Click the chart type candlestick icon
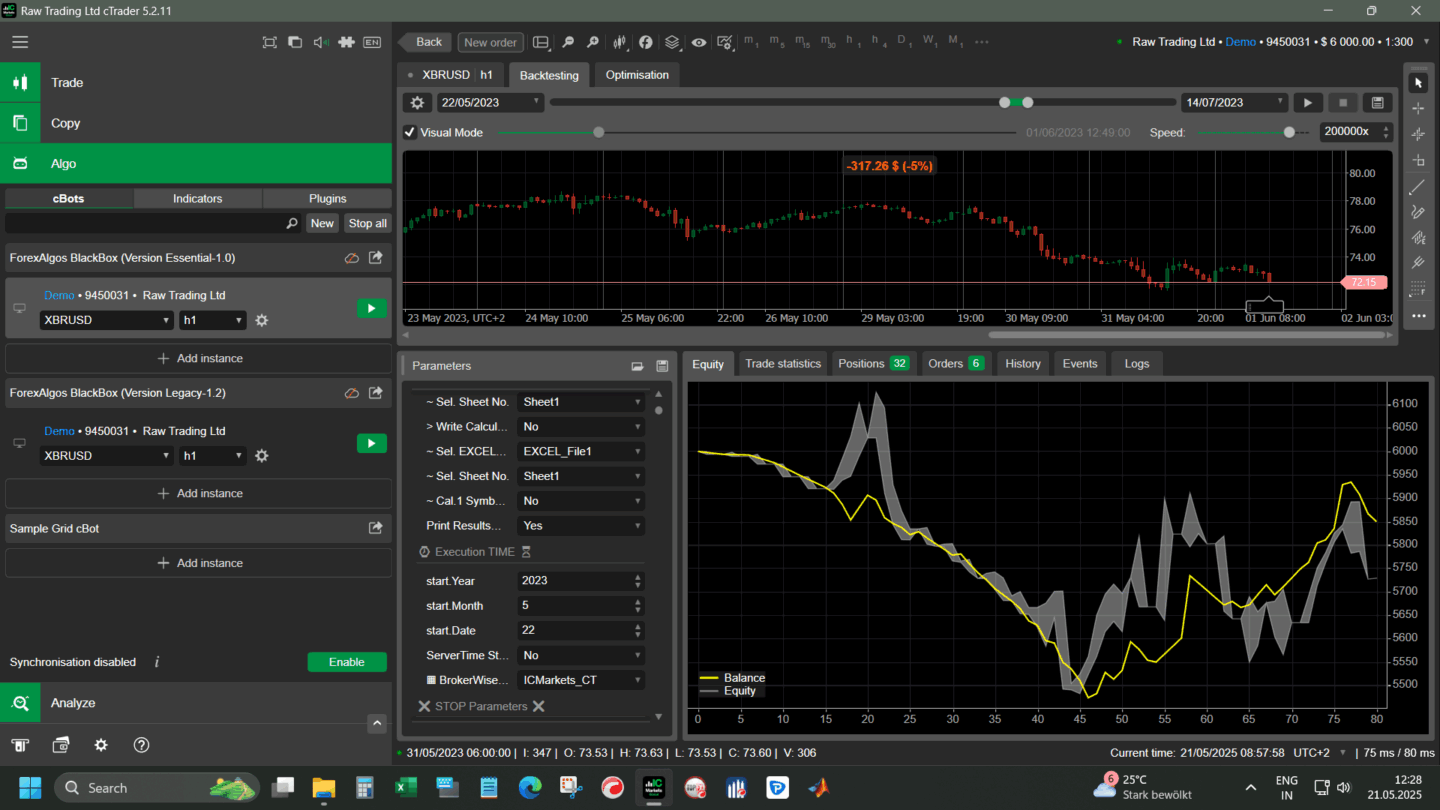 pyautogui.click(x=620, y=42)
